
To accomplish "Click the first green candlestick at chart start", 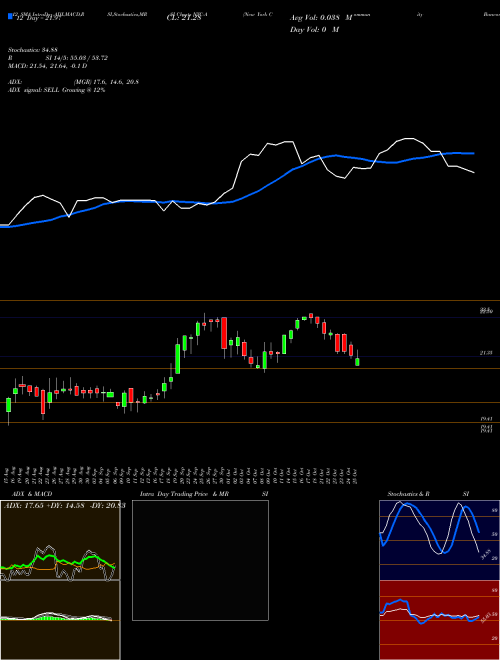I will [8, 405].
